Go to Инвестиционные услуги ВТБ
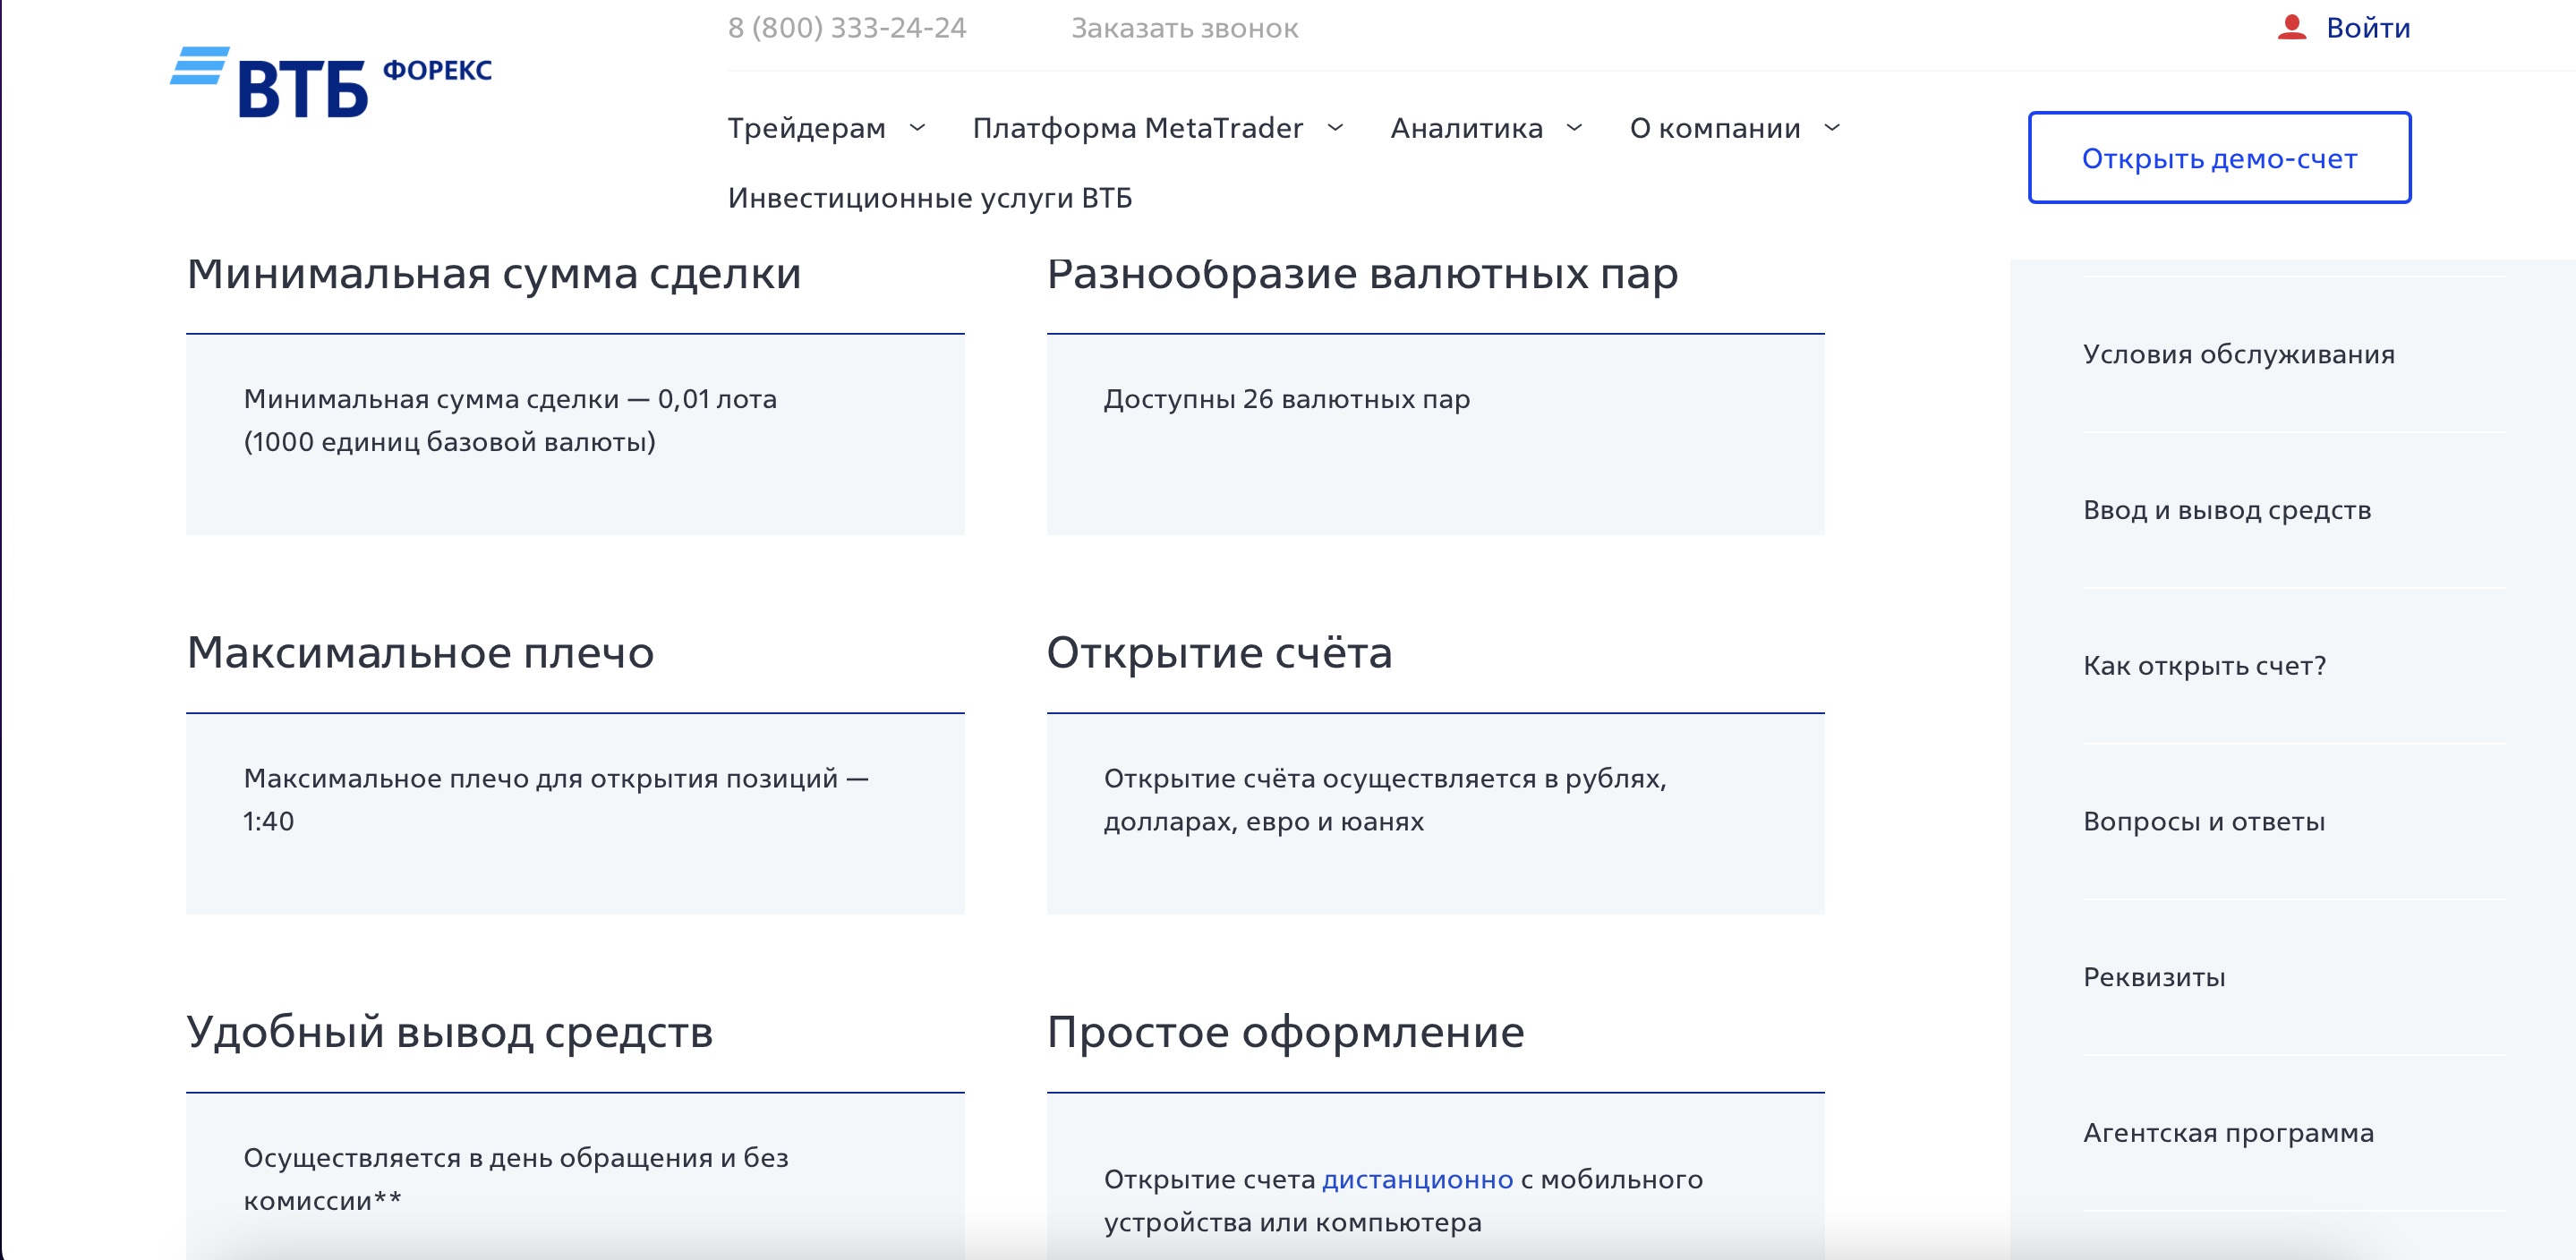 [x=929, y=198]
